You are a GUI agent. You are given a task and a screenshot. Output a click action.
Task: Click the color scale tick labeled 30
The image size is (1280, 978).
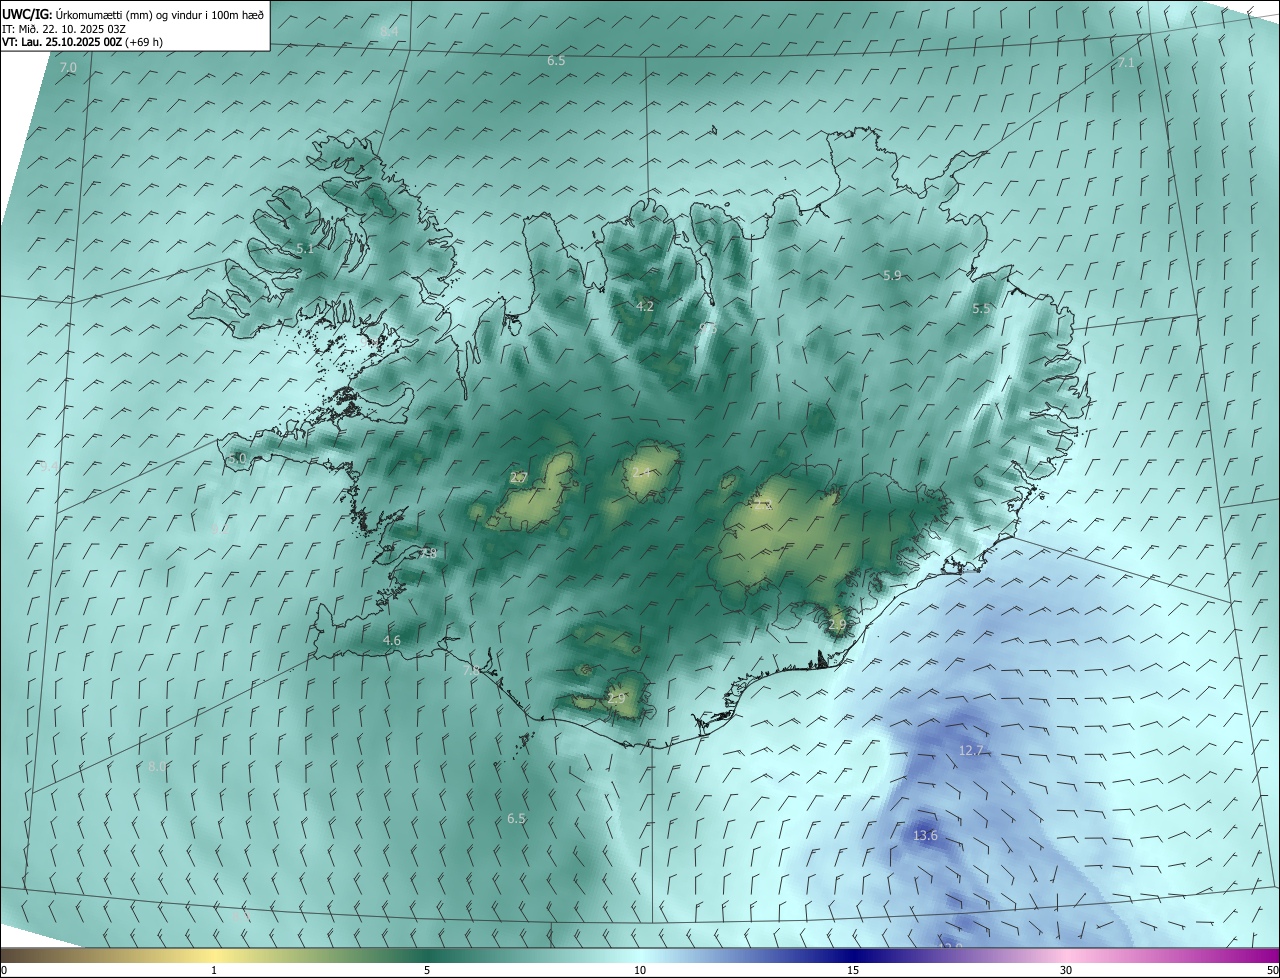(1066, 970)
